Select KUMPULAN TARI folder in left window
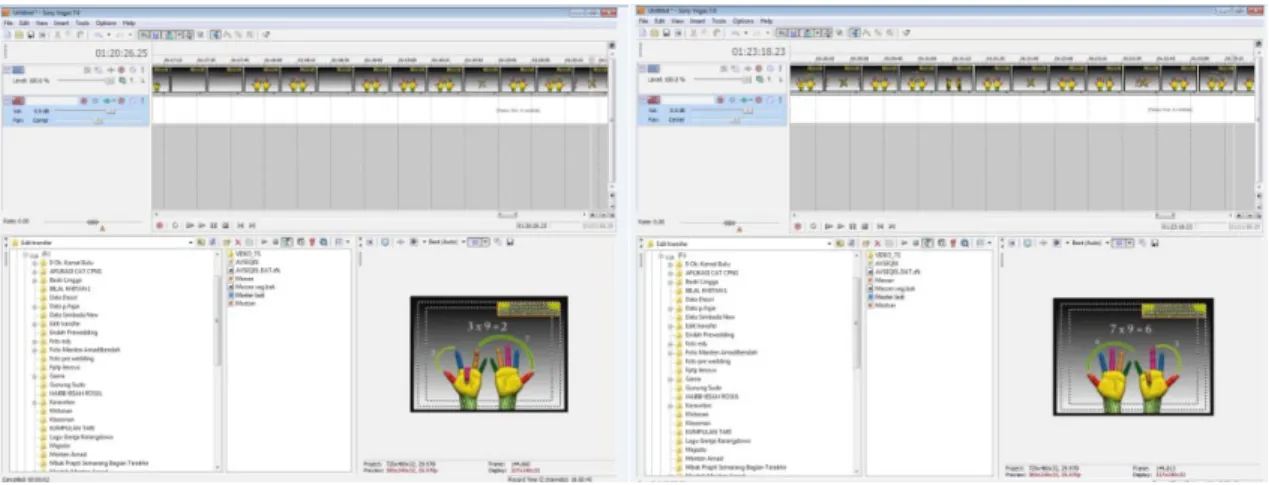Viewport: 1269px width, 485px height. (x=72, y=428)
